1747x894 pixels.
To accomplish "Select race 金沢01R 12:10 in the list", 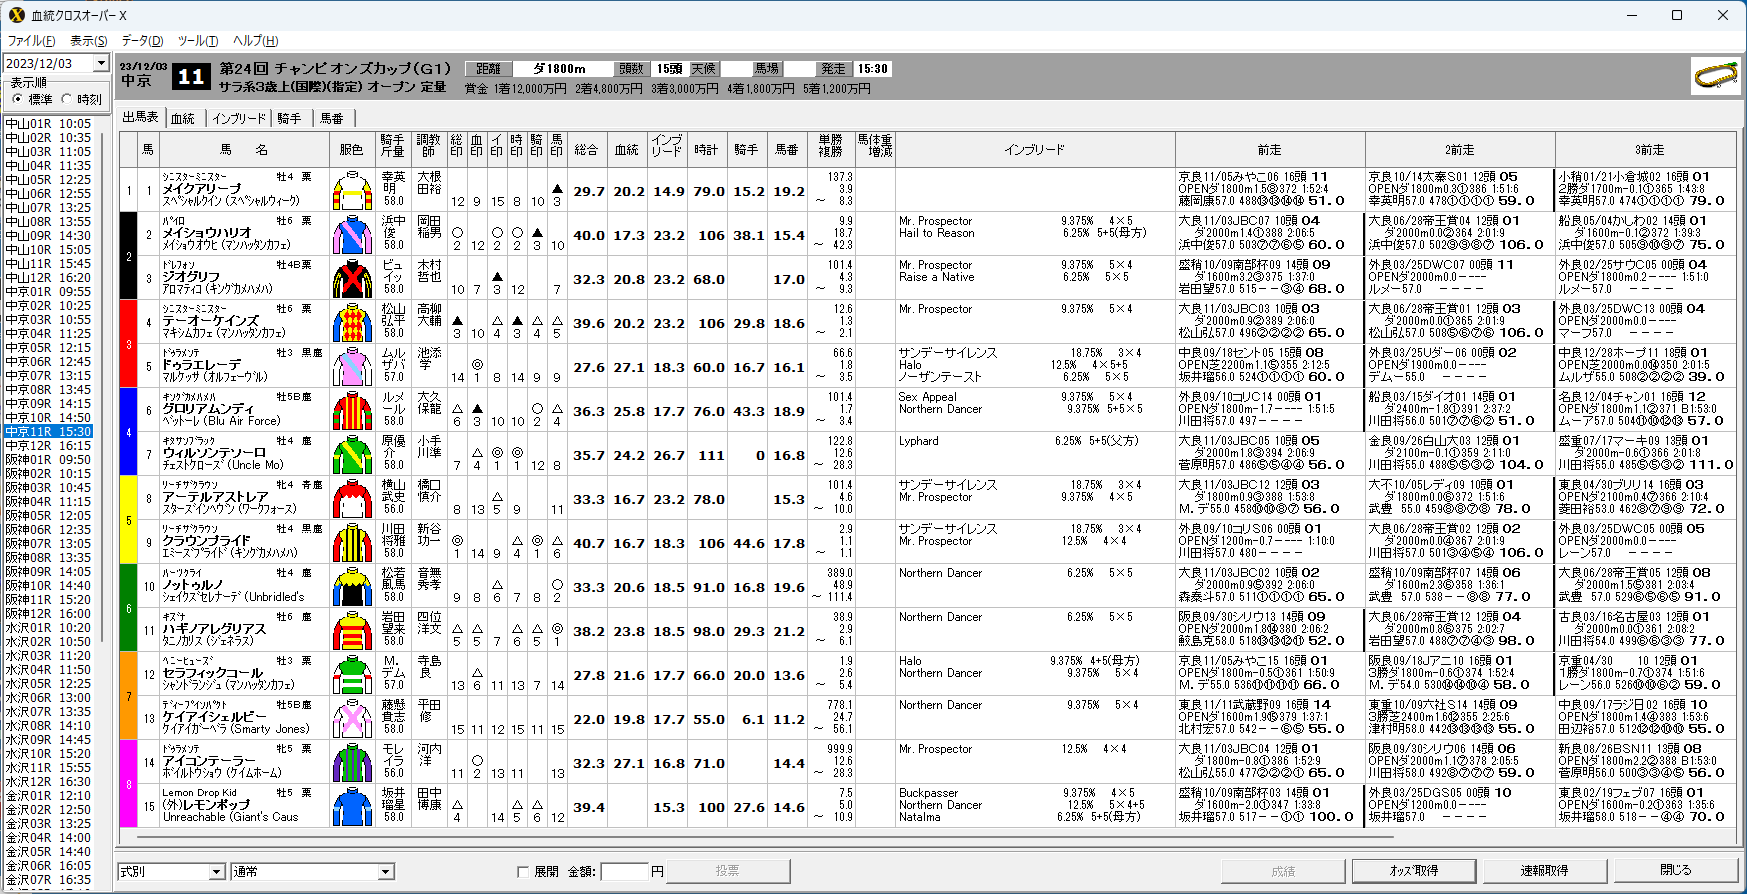I will (x=48, y=796).
